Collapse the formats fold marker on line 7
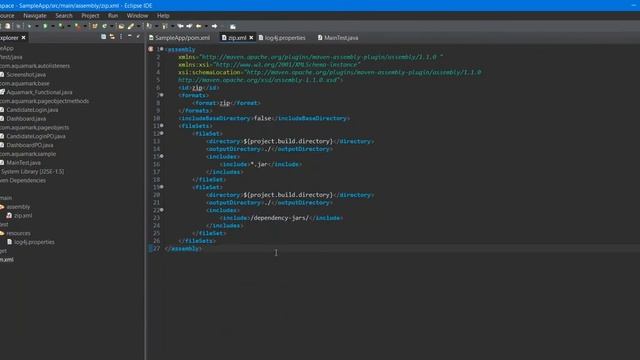The image size is (640, 360). coord(162,95)
